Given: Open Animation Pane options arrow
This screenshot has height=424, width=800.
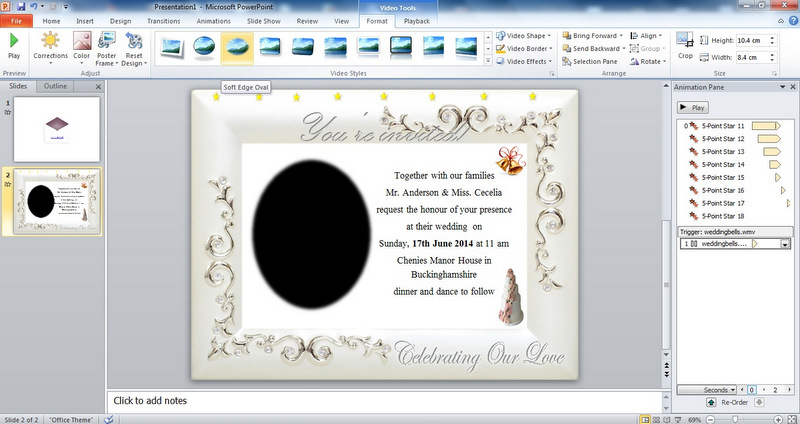Looking at the screenshot, I should [783, 87].
